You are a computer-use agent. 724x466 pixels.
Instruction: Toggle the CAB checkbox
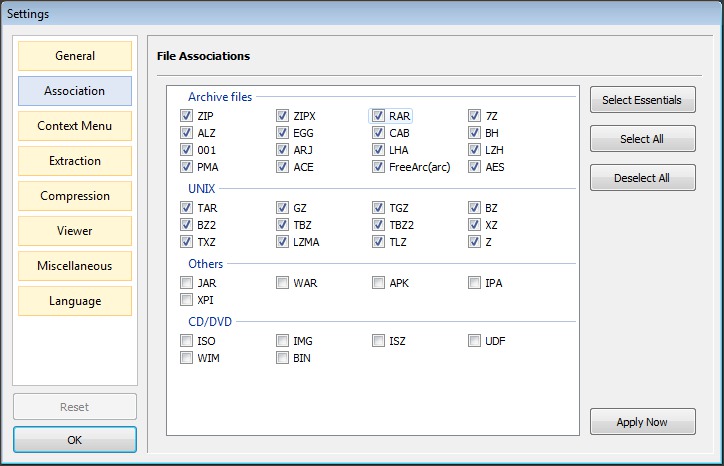[379, 133]
